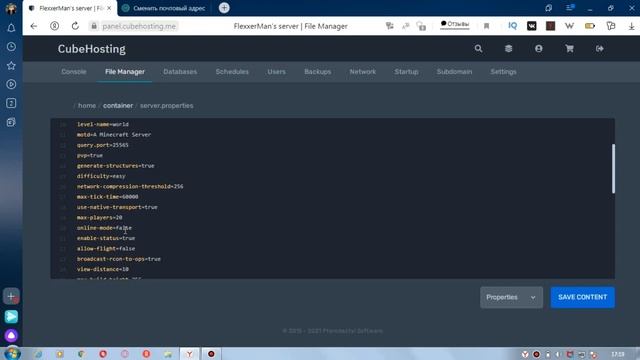Open notifications bell in browser sidebar
This screenshot has height=360, width=640.
click(x=11, y=28)
